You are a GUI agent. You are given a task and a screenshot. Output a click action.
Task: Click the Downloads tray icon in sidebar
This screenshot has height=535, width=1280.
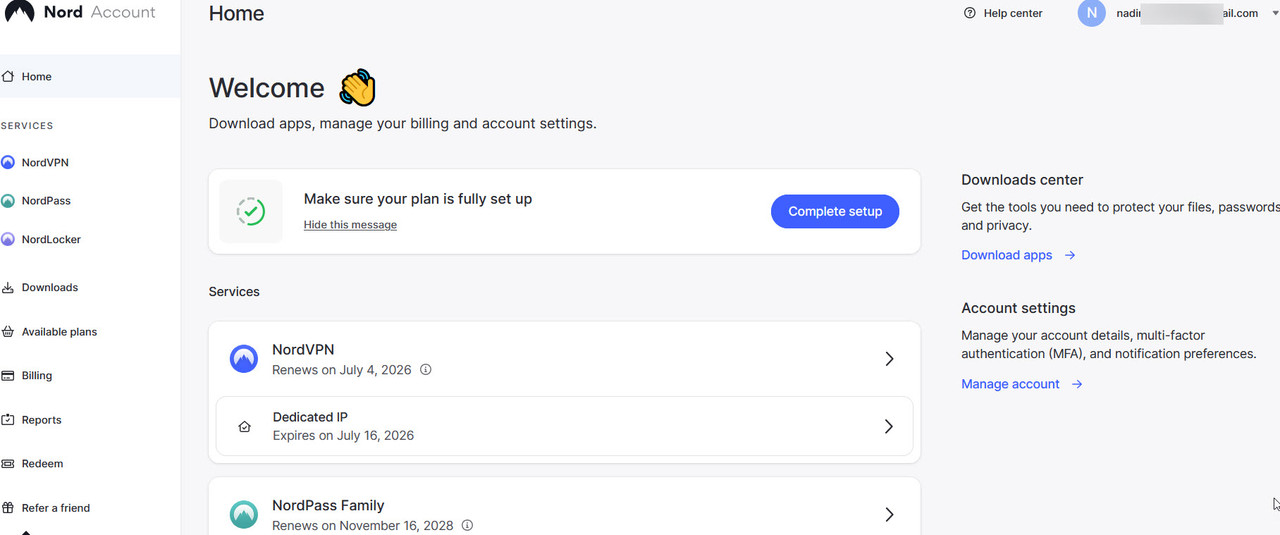(8, 288)
